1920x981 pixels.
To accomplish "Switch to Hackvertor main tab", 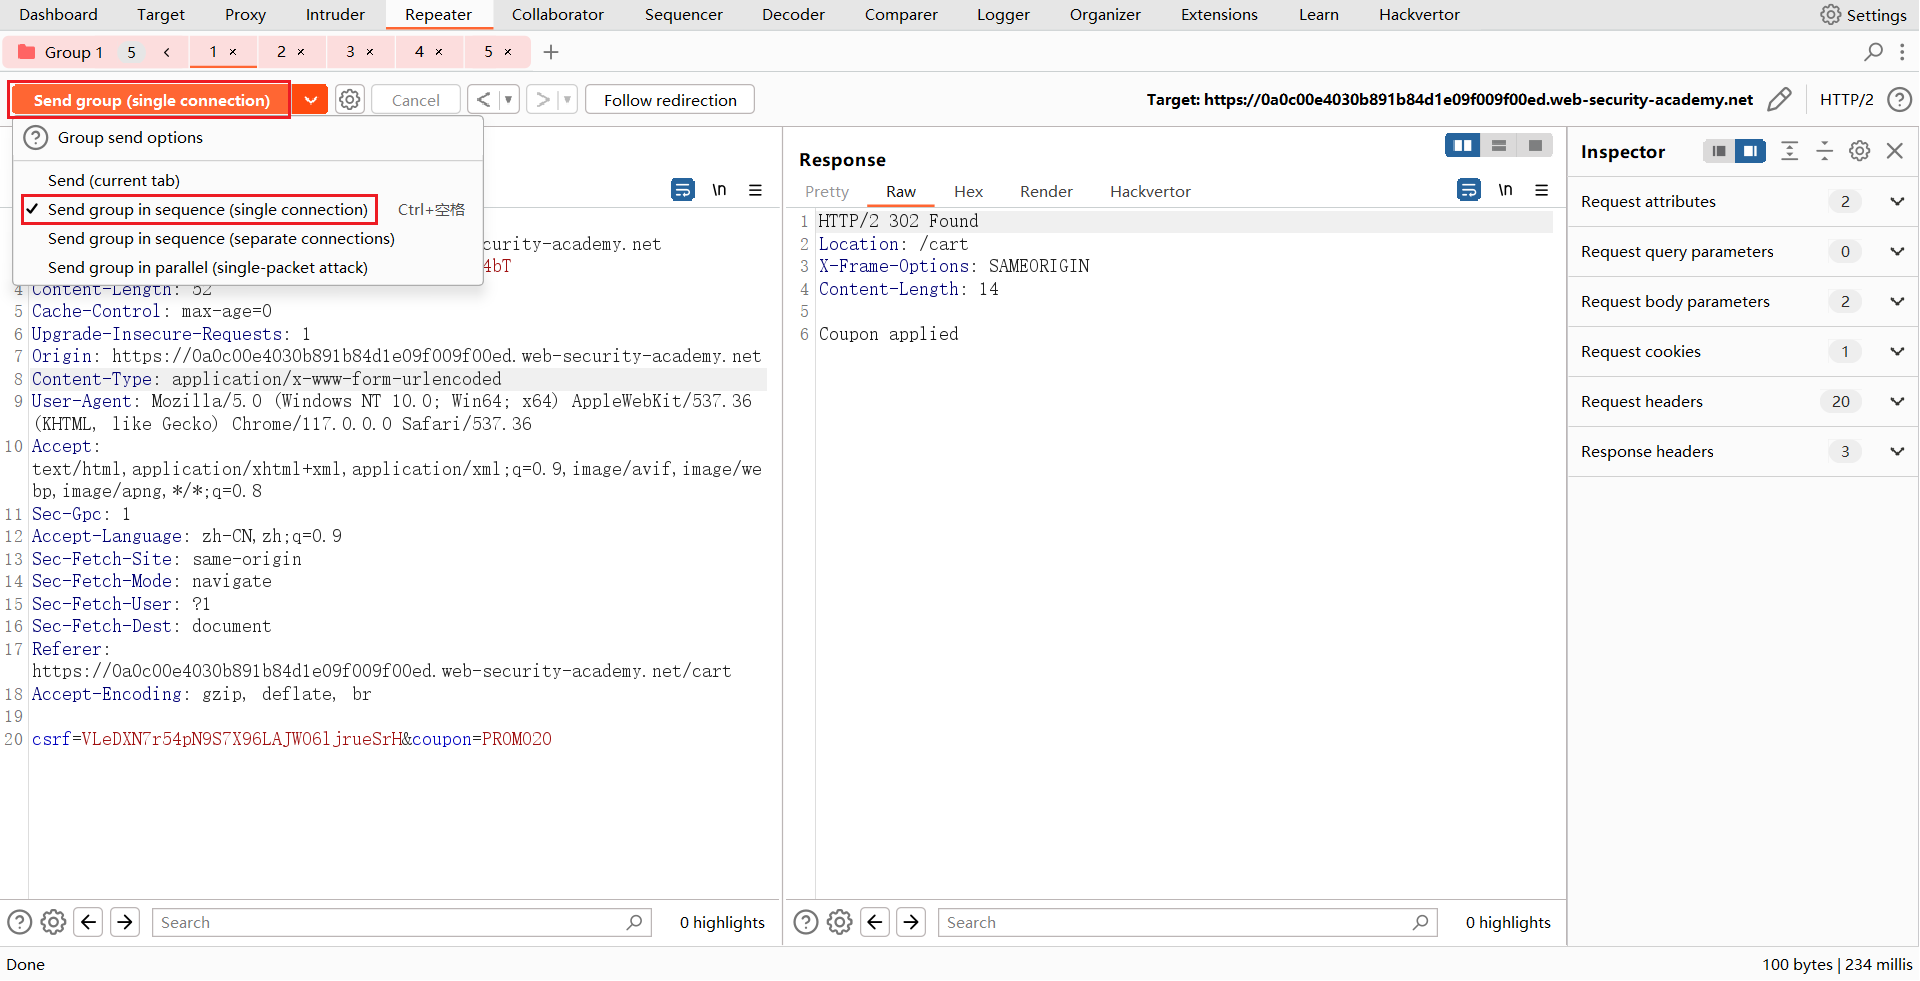I will pyautogui.click(x=1419, y=15).
